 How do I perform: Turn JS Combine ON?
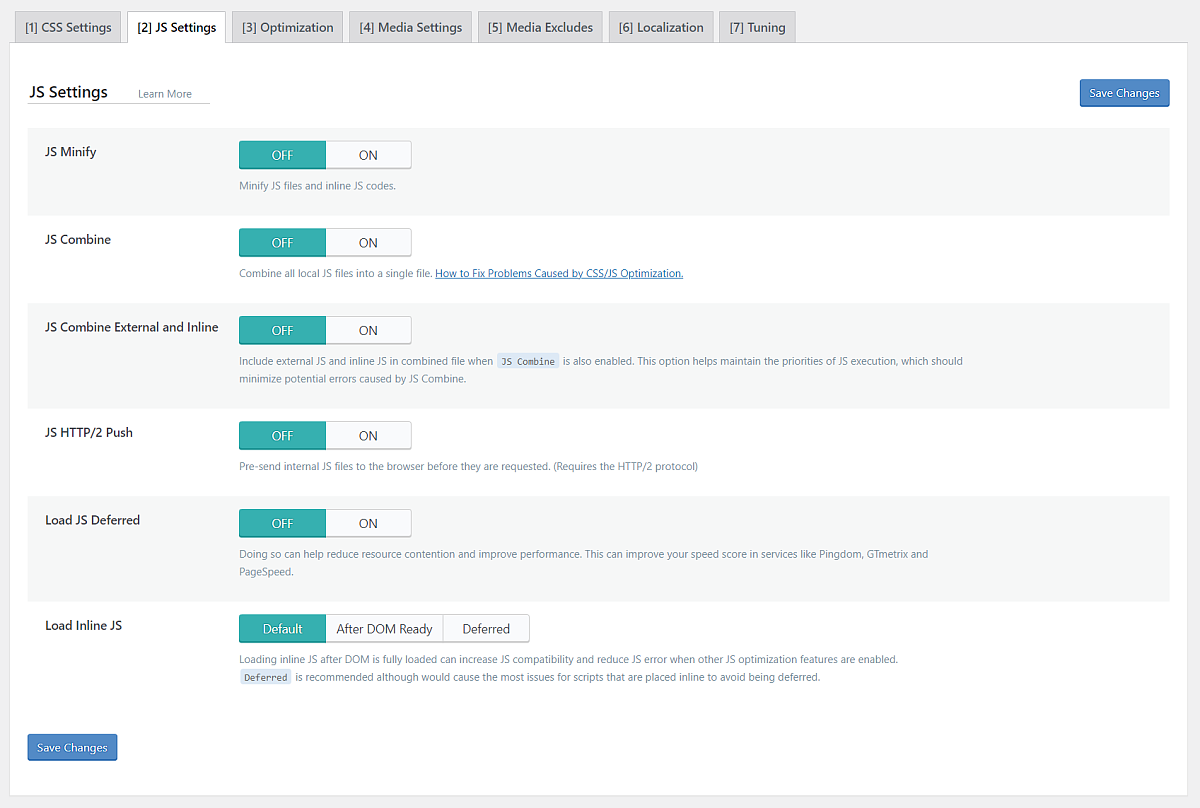[368, 242]
